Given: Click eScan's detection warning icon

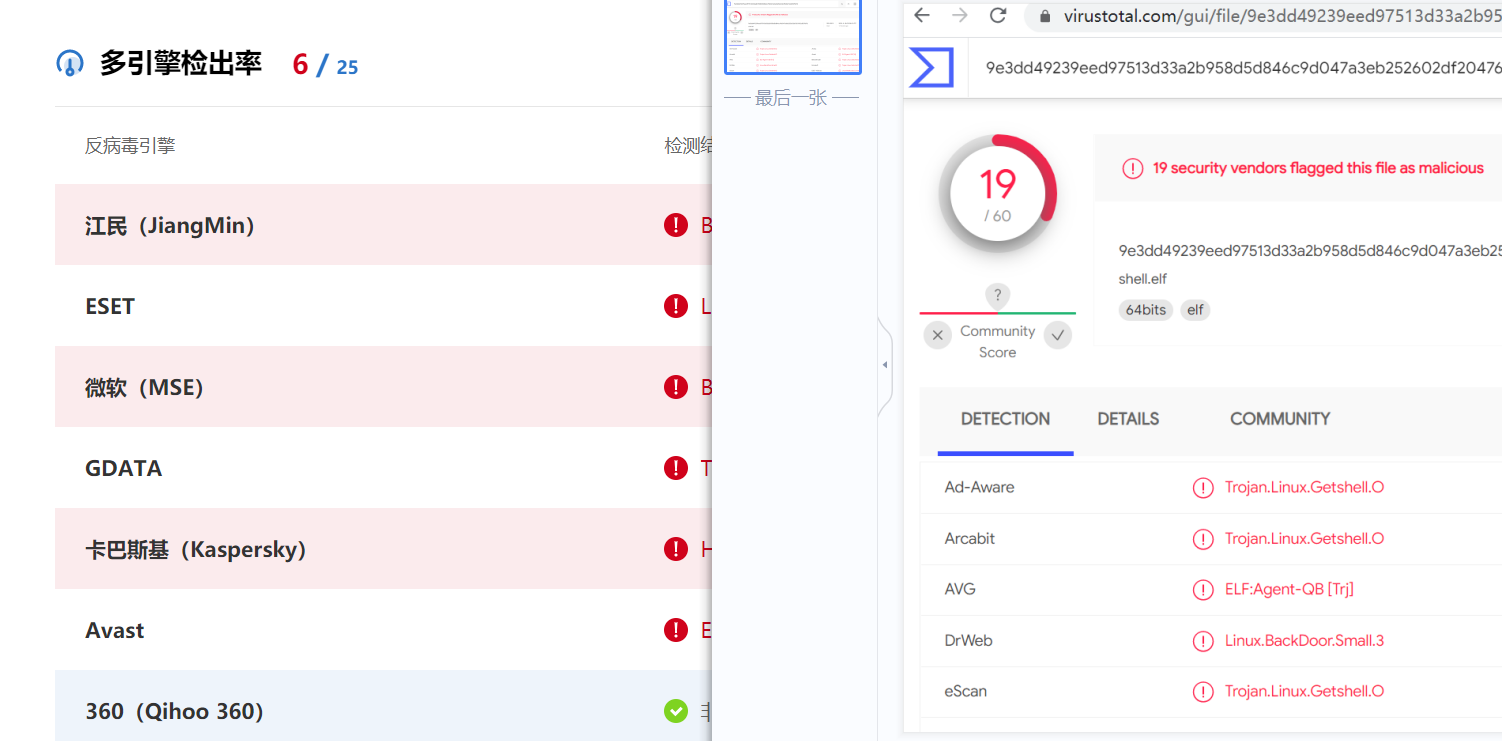Looking at the screenshot, I should (x=1203, y=692).
